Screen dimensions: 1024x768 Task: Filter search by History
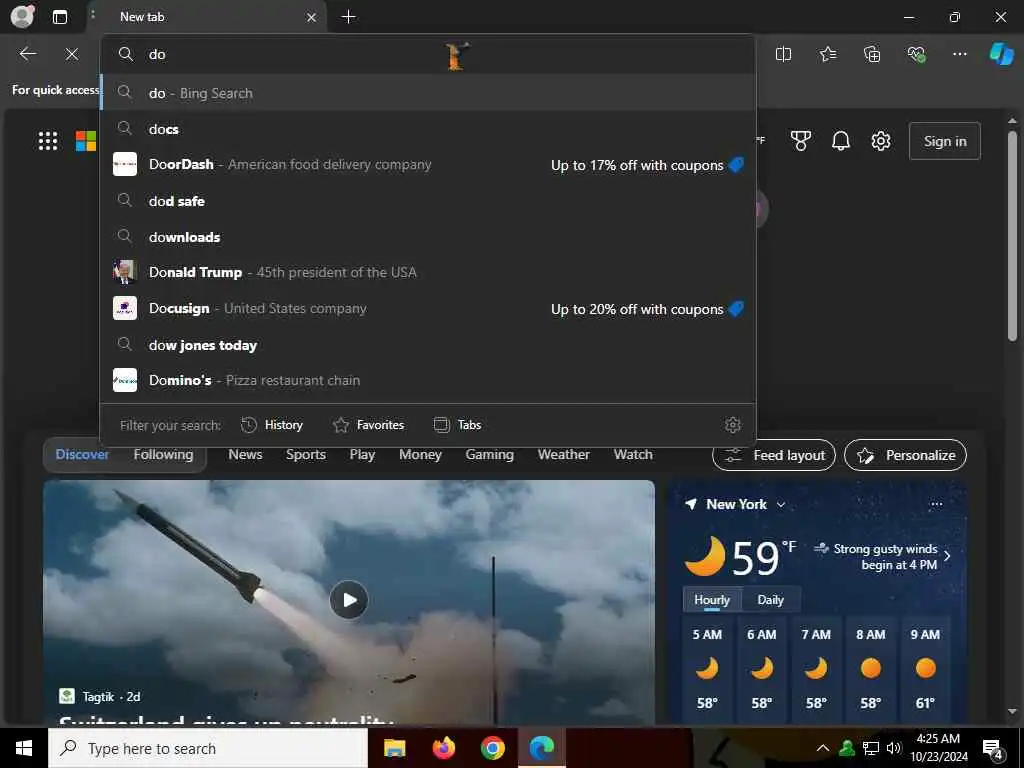click(x=272, y=425)
